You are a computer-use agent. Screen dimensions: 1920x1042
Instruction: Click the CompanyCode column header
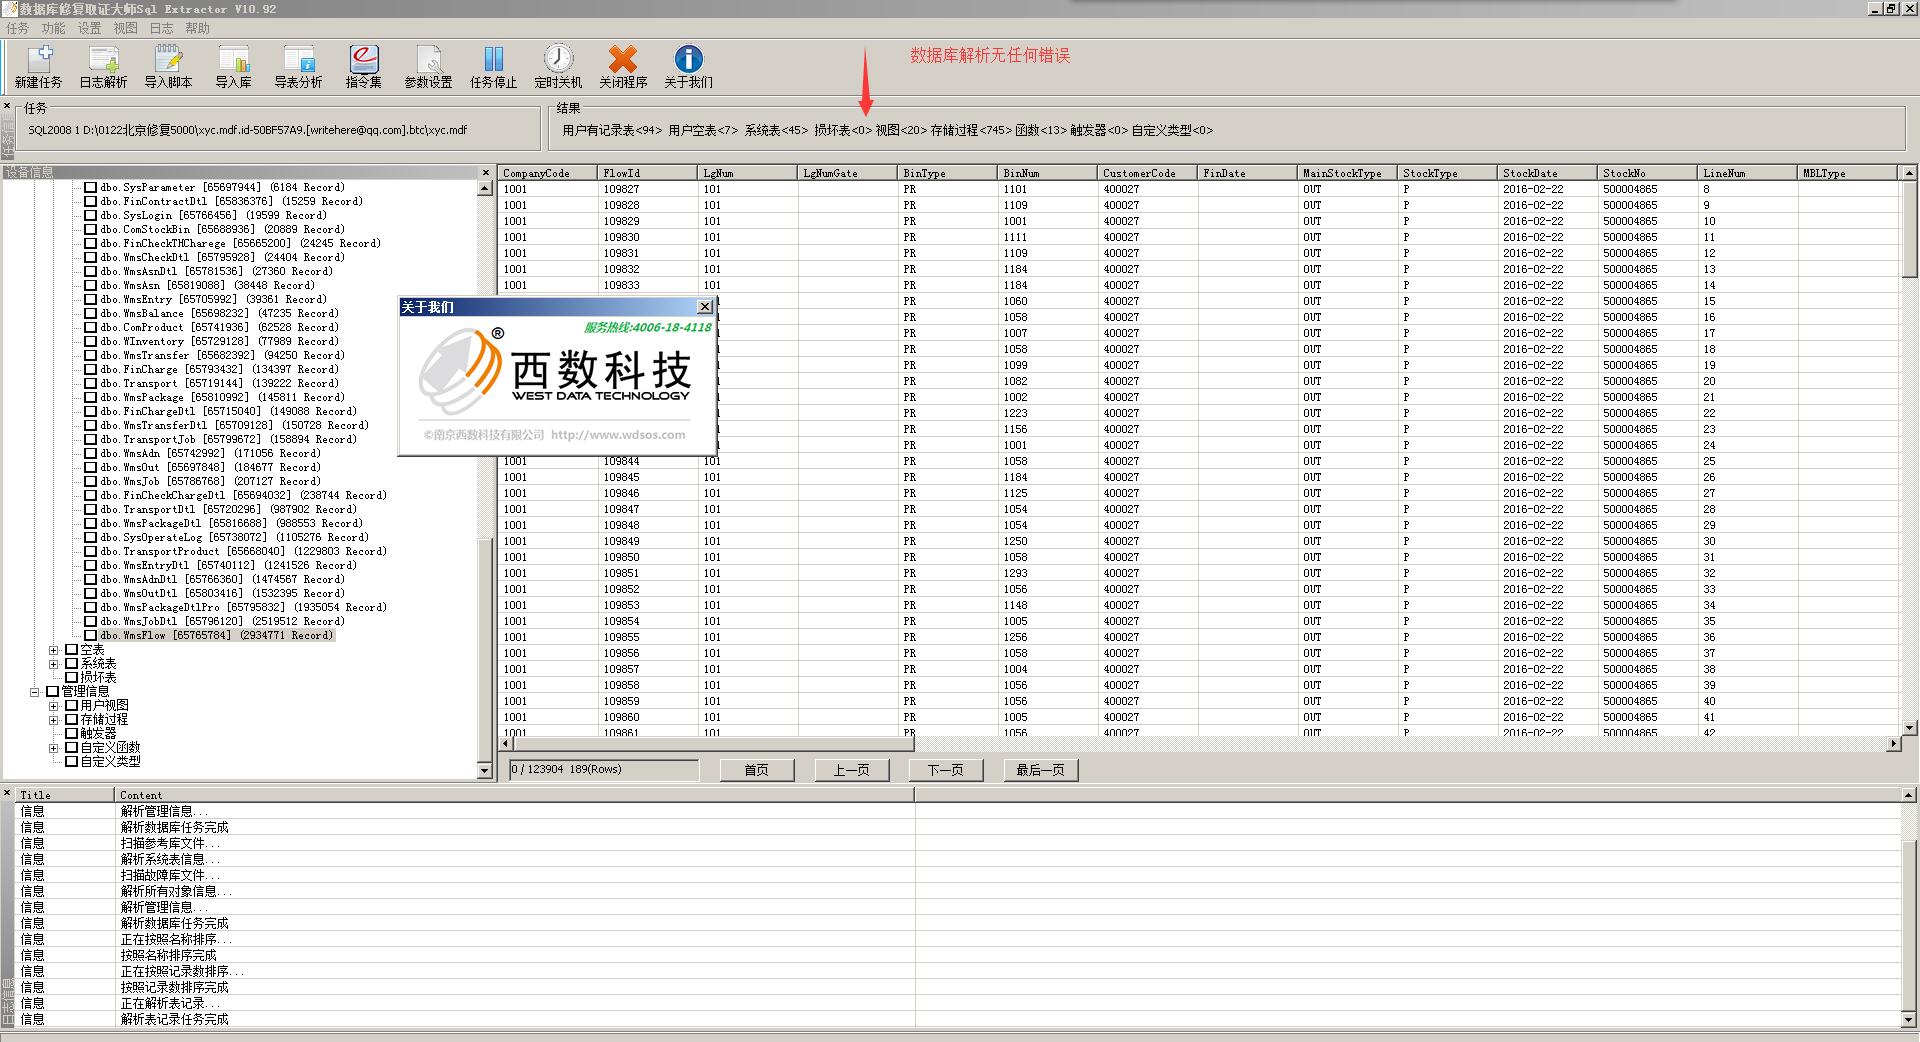tap(548, 173)
